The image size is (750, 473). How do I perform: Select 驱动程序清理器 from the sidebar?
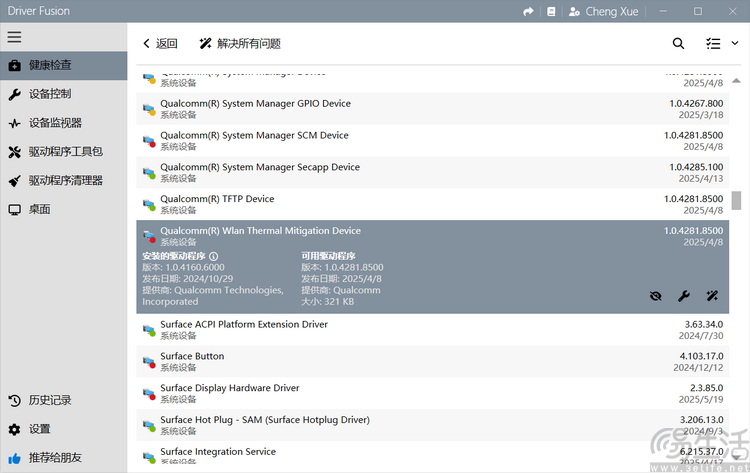tap(65, 181)
